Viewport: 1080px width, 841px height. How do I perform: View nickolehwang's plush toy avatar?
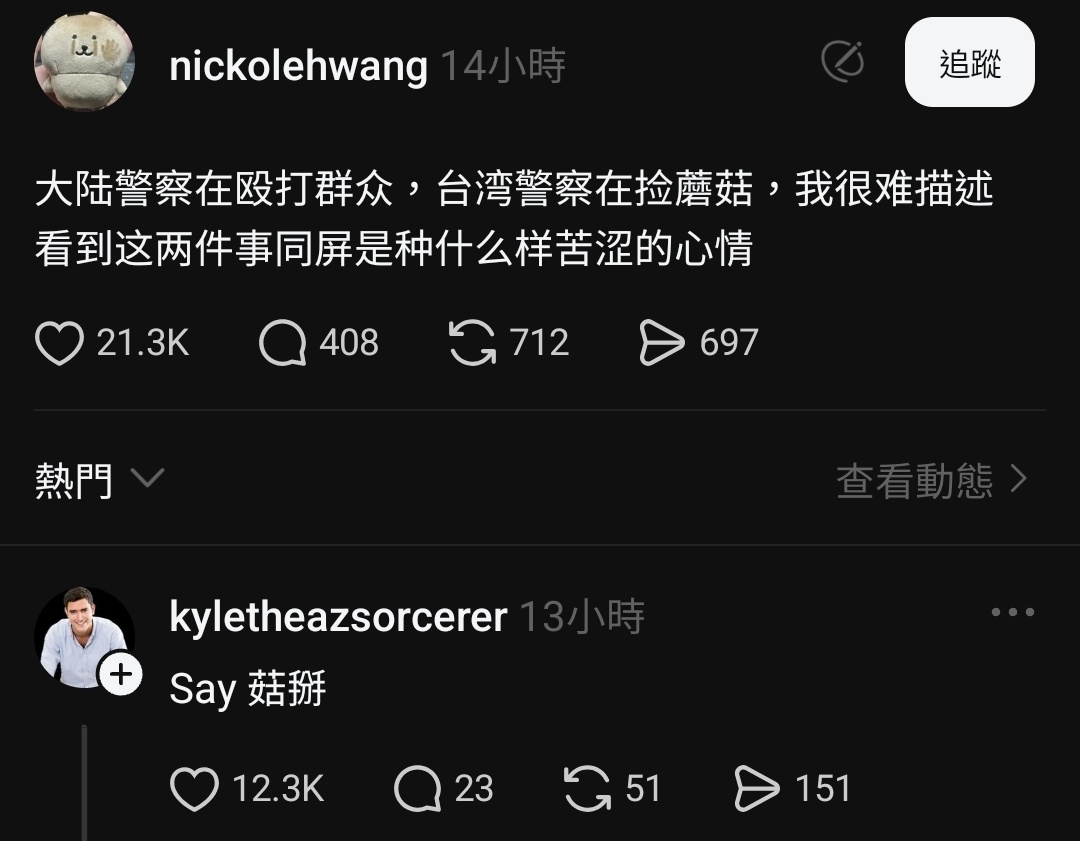click(x=84, y=62)
